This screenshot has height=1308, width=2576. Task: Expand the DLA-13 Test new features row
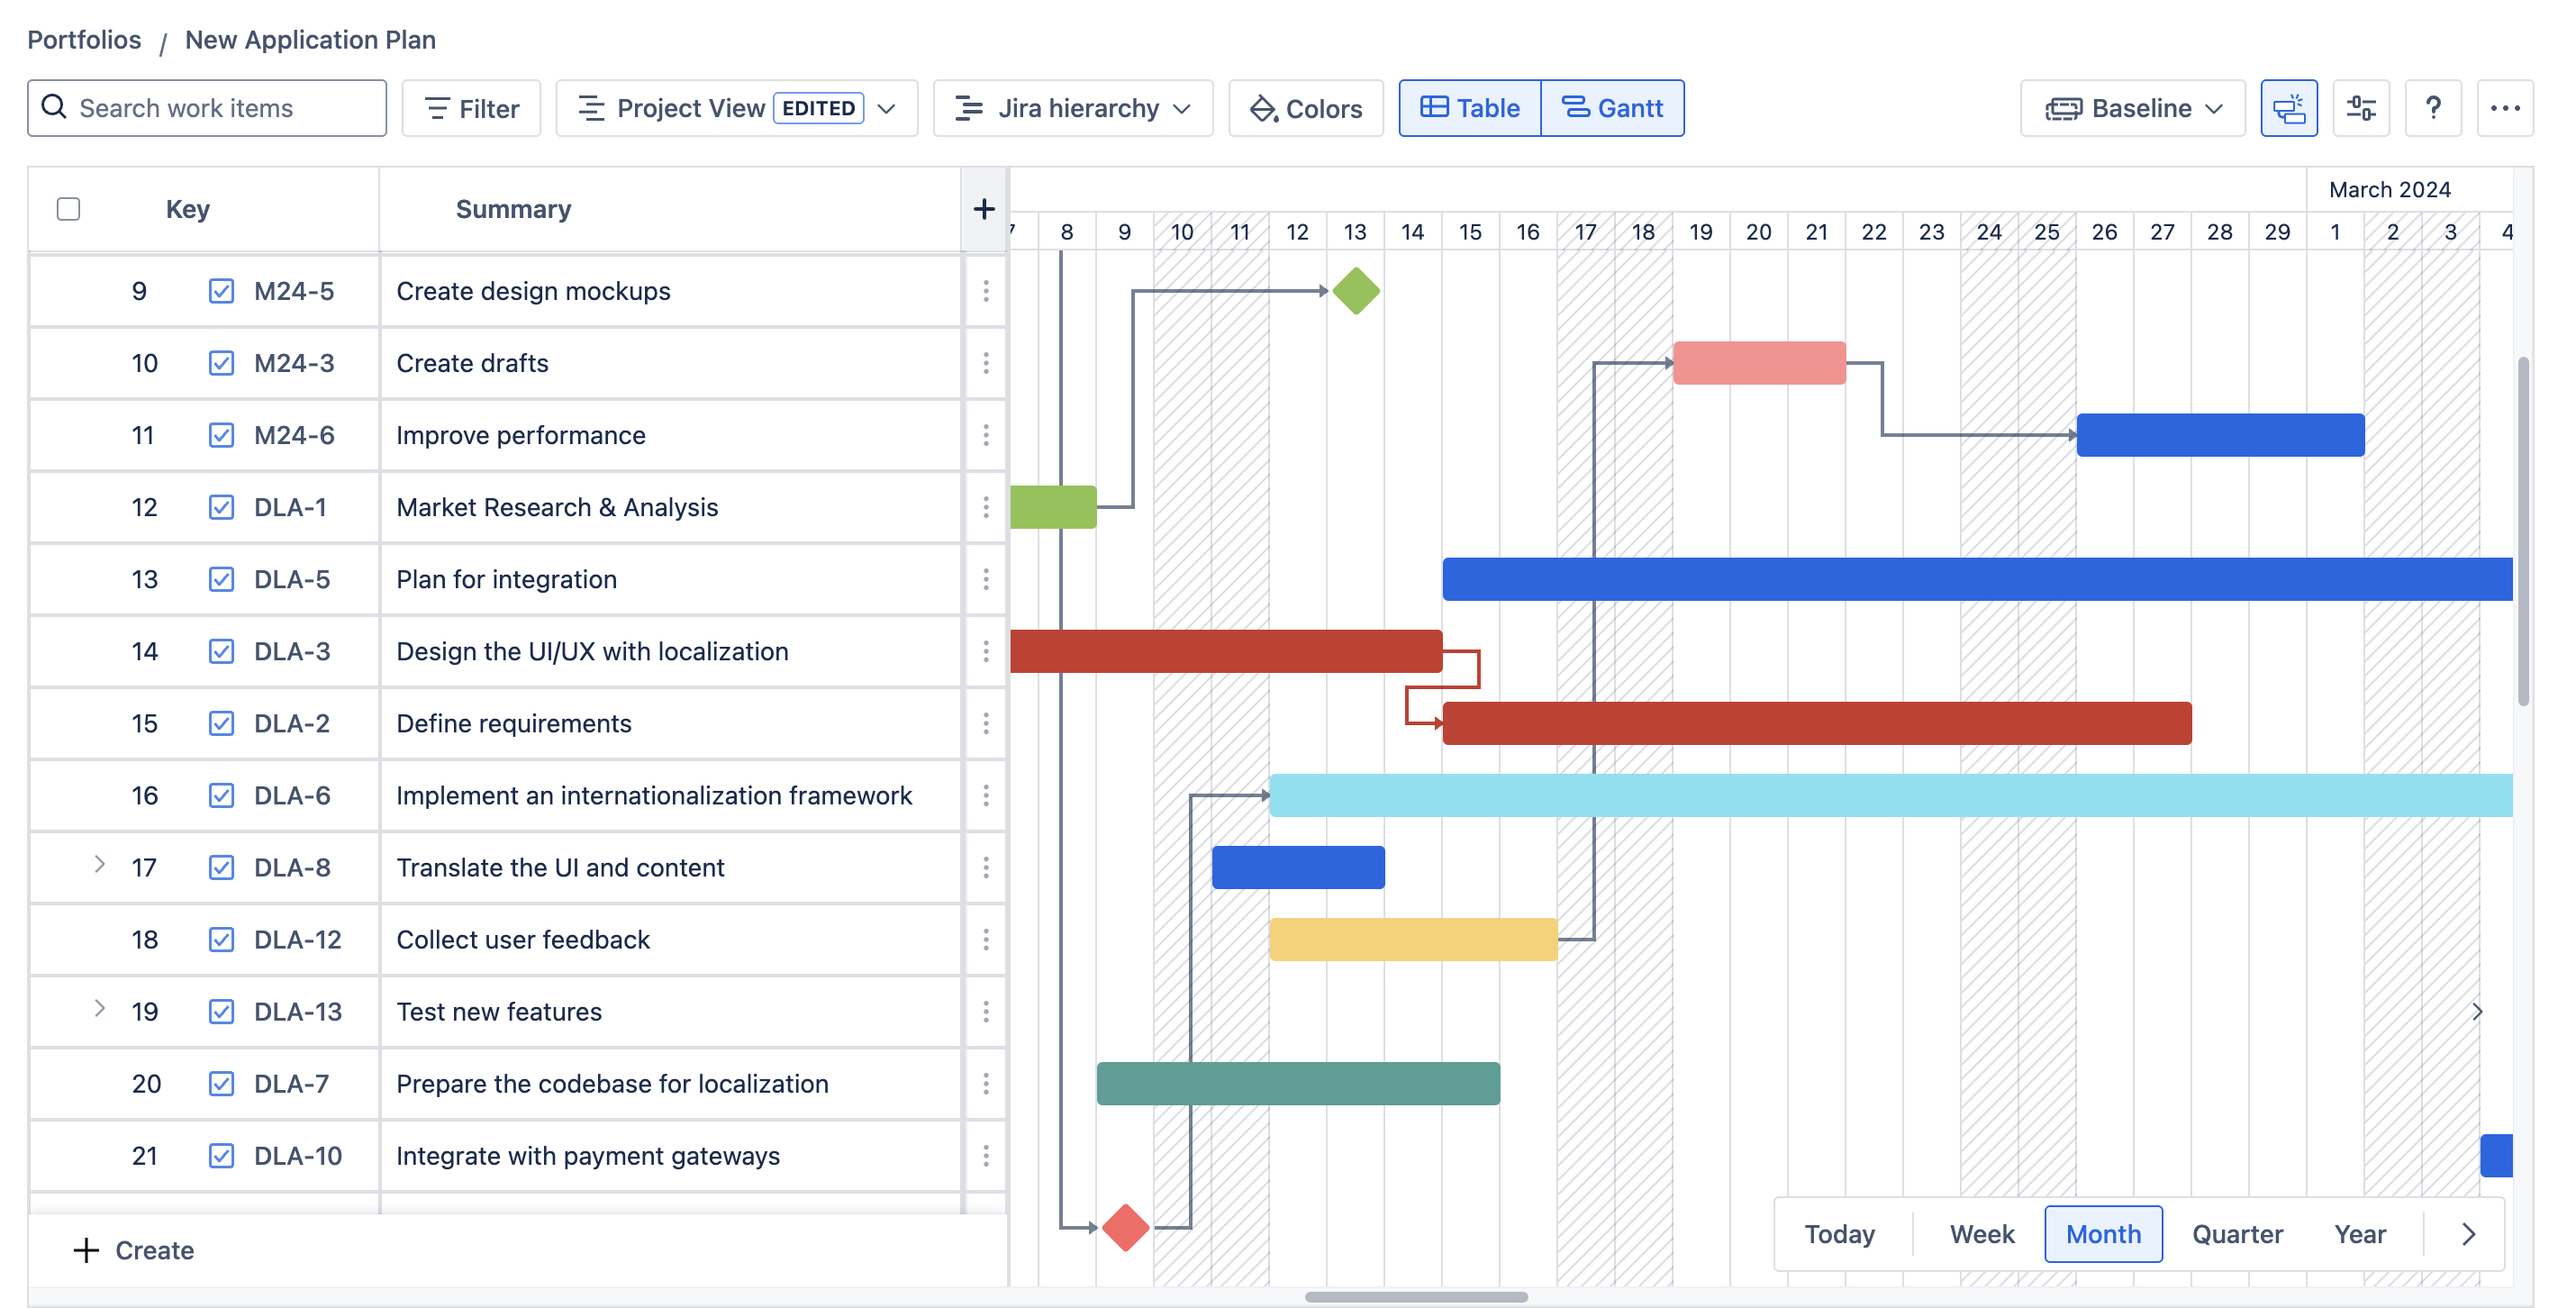pyautogui.click(x=99, y=1009)
